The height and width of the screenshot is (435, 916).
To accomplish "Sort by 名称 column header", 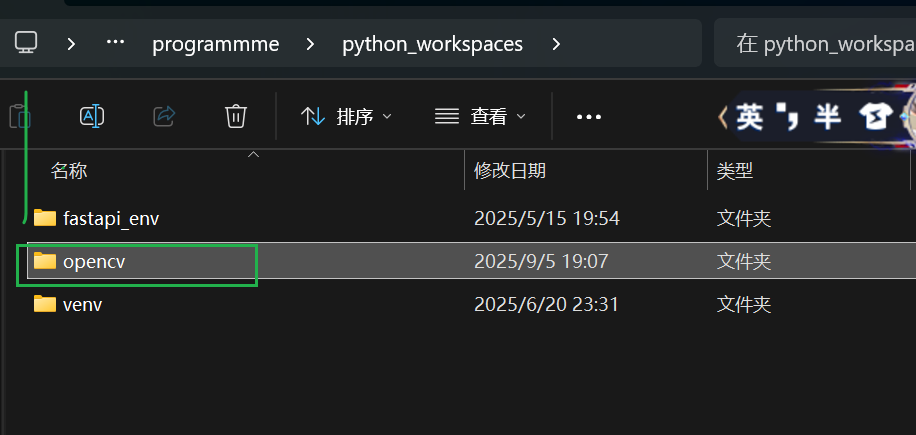I will 69,170.
